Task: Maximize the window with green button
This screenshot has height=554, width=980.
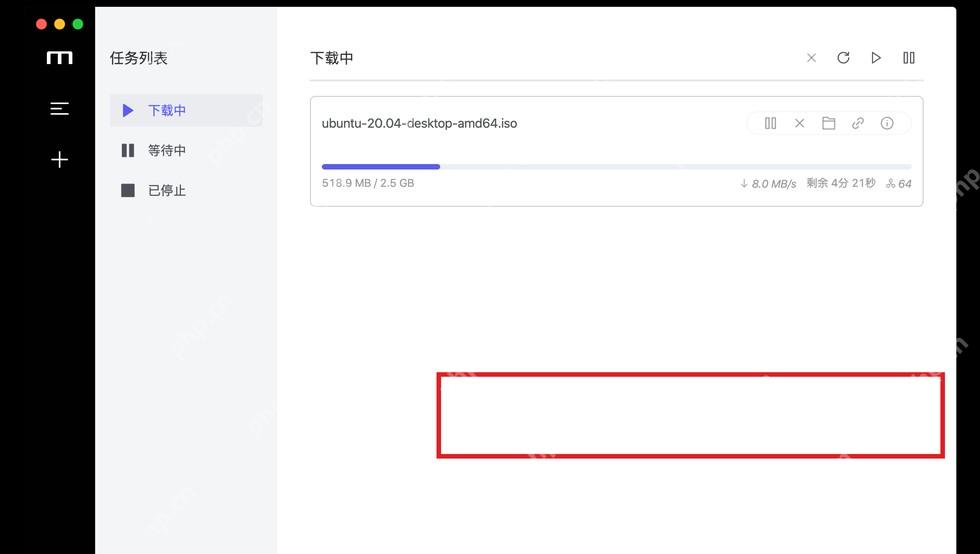Action: (78, 24)
